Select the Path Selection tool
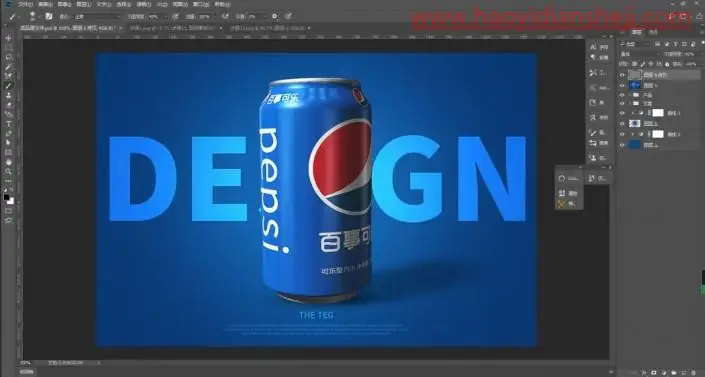Viewport: 705px width, 377px height. click(x=9, y=143)
